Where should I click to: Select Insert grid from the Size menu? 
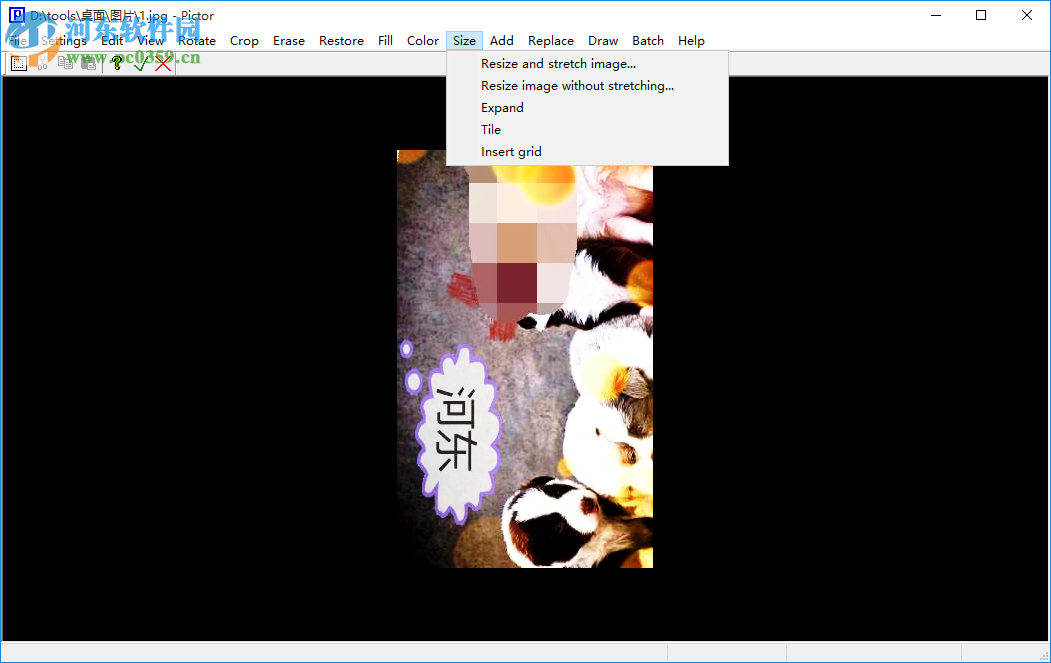pos(511,151)
